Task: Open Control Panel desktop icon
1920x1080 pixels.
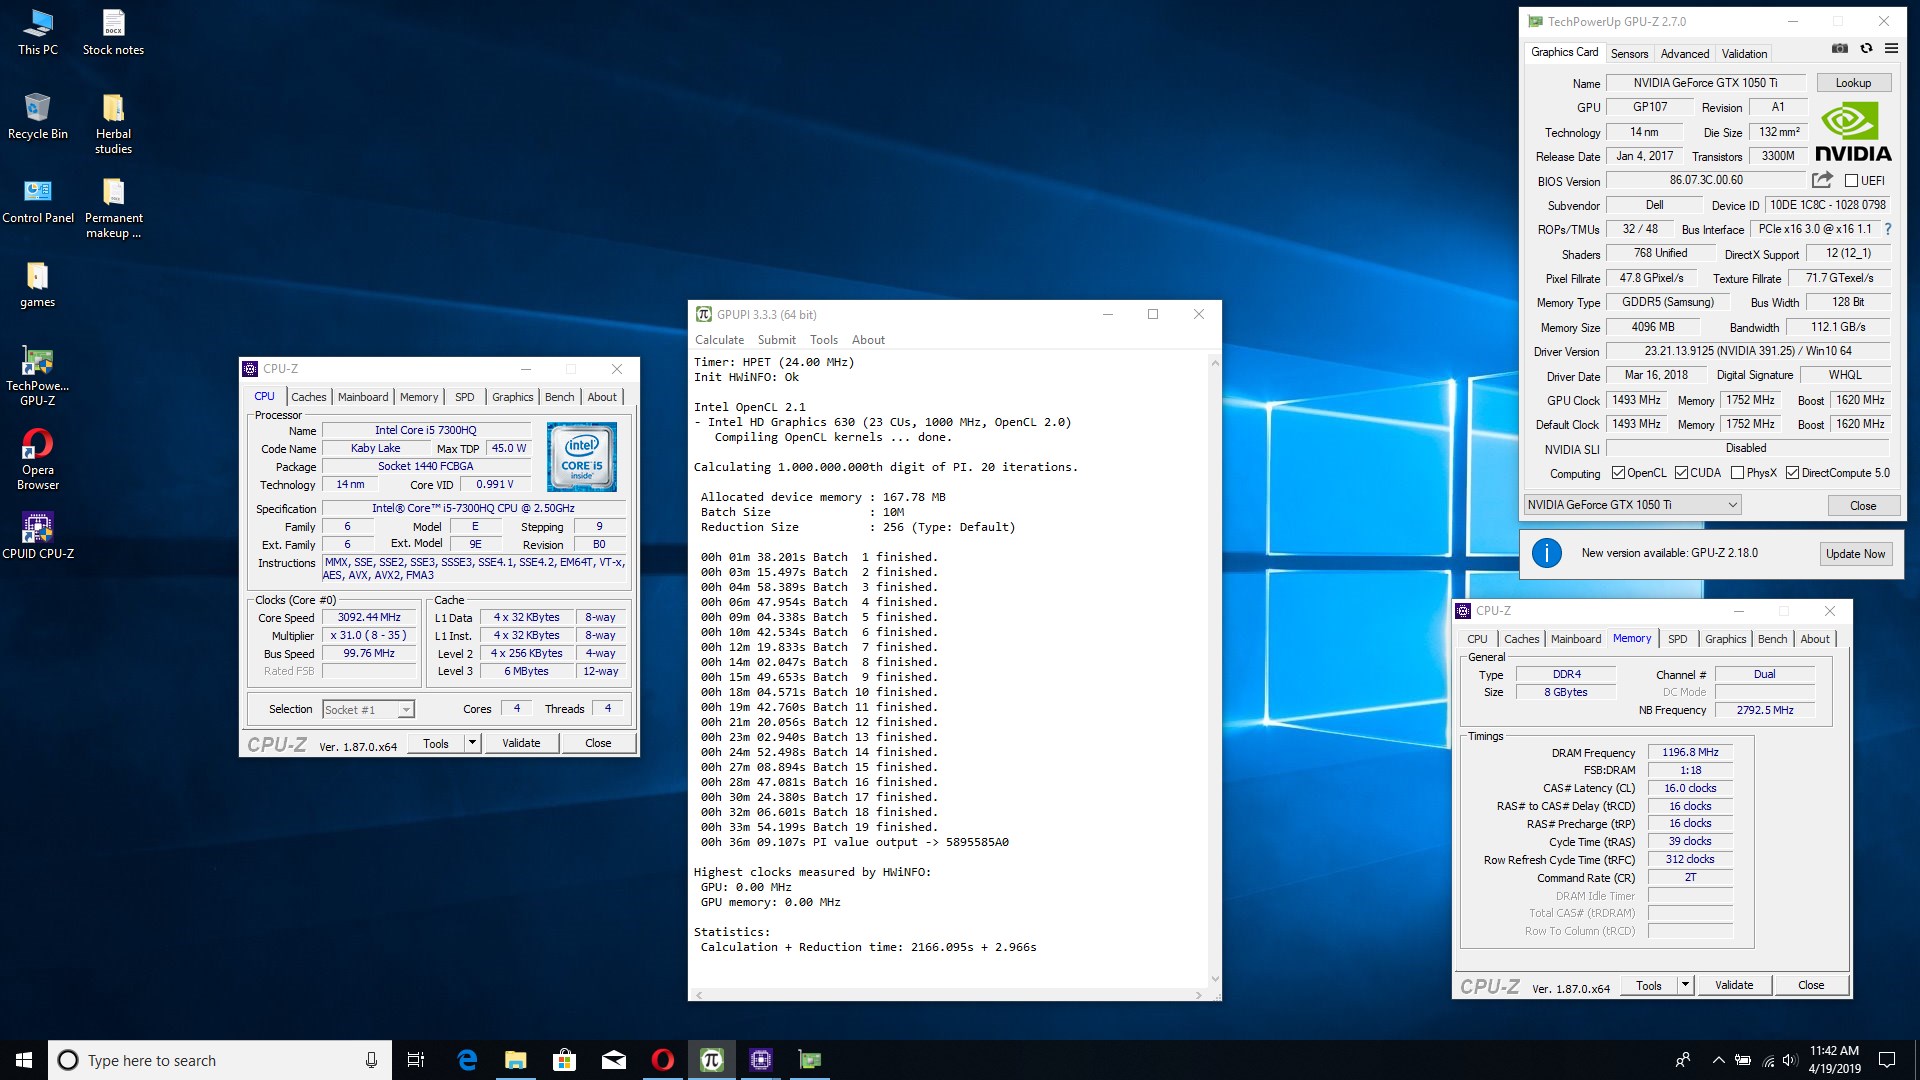Action: tap(38, 200)
